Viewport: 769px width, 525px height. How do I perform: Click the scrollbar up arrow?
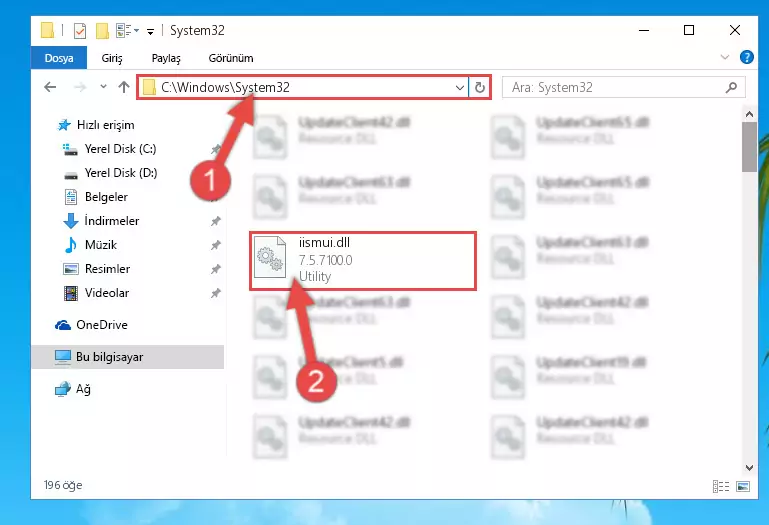(749, 114)
